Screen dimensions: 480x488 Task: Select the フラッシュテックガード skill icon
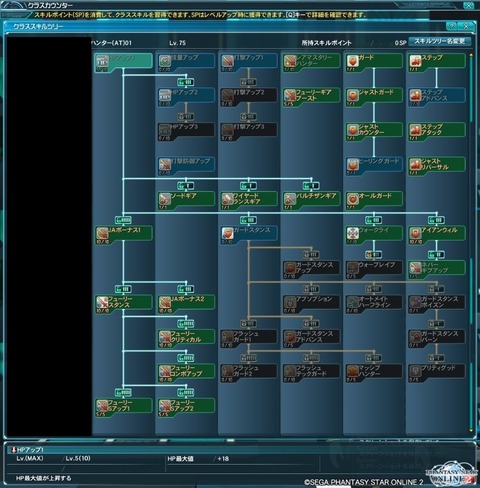(x=290, y=372)
